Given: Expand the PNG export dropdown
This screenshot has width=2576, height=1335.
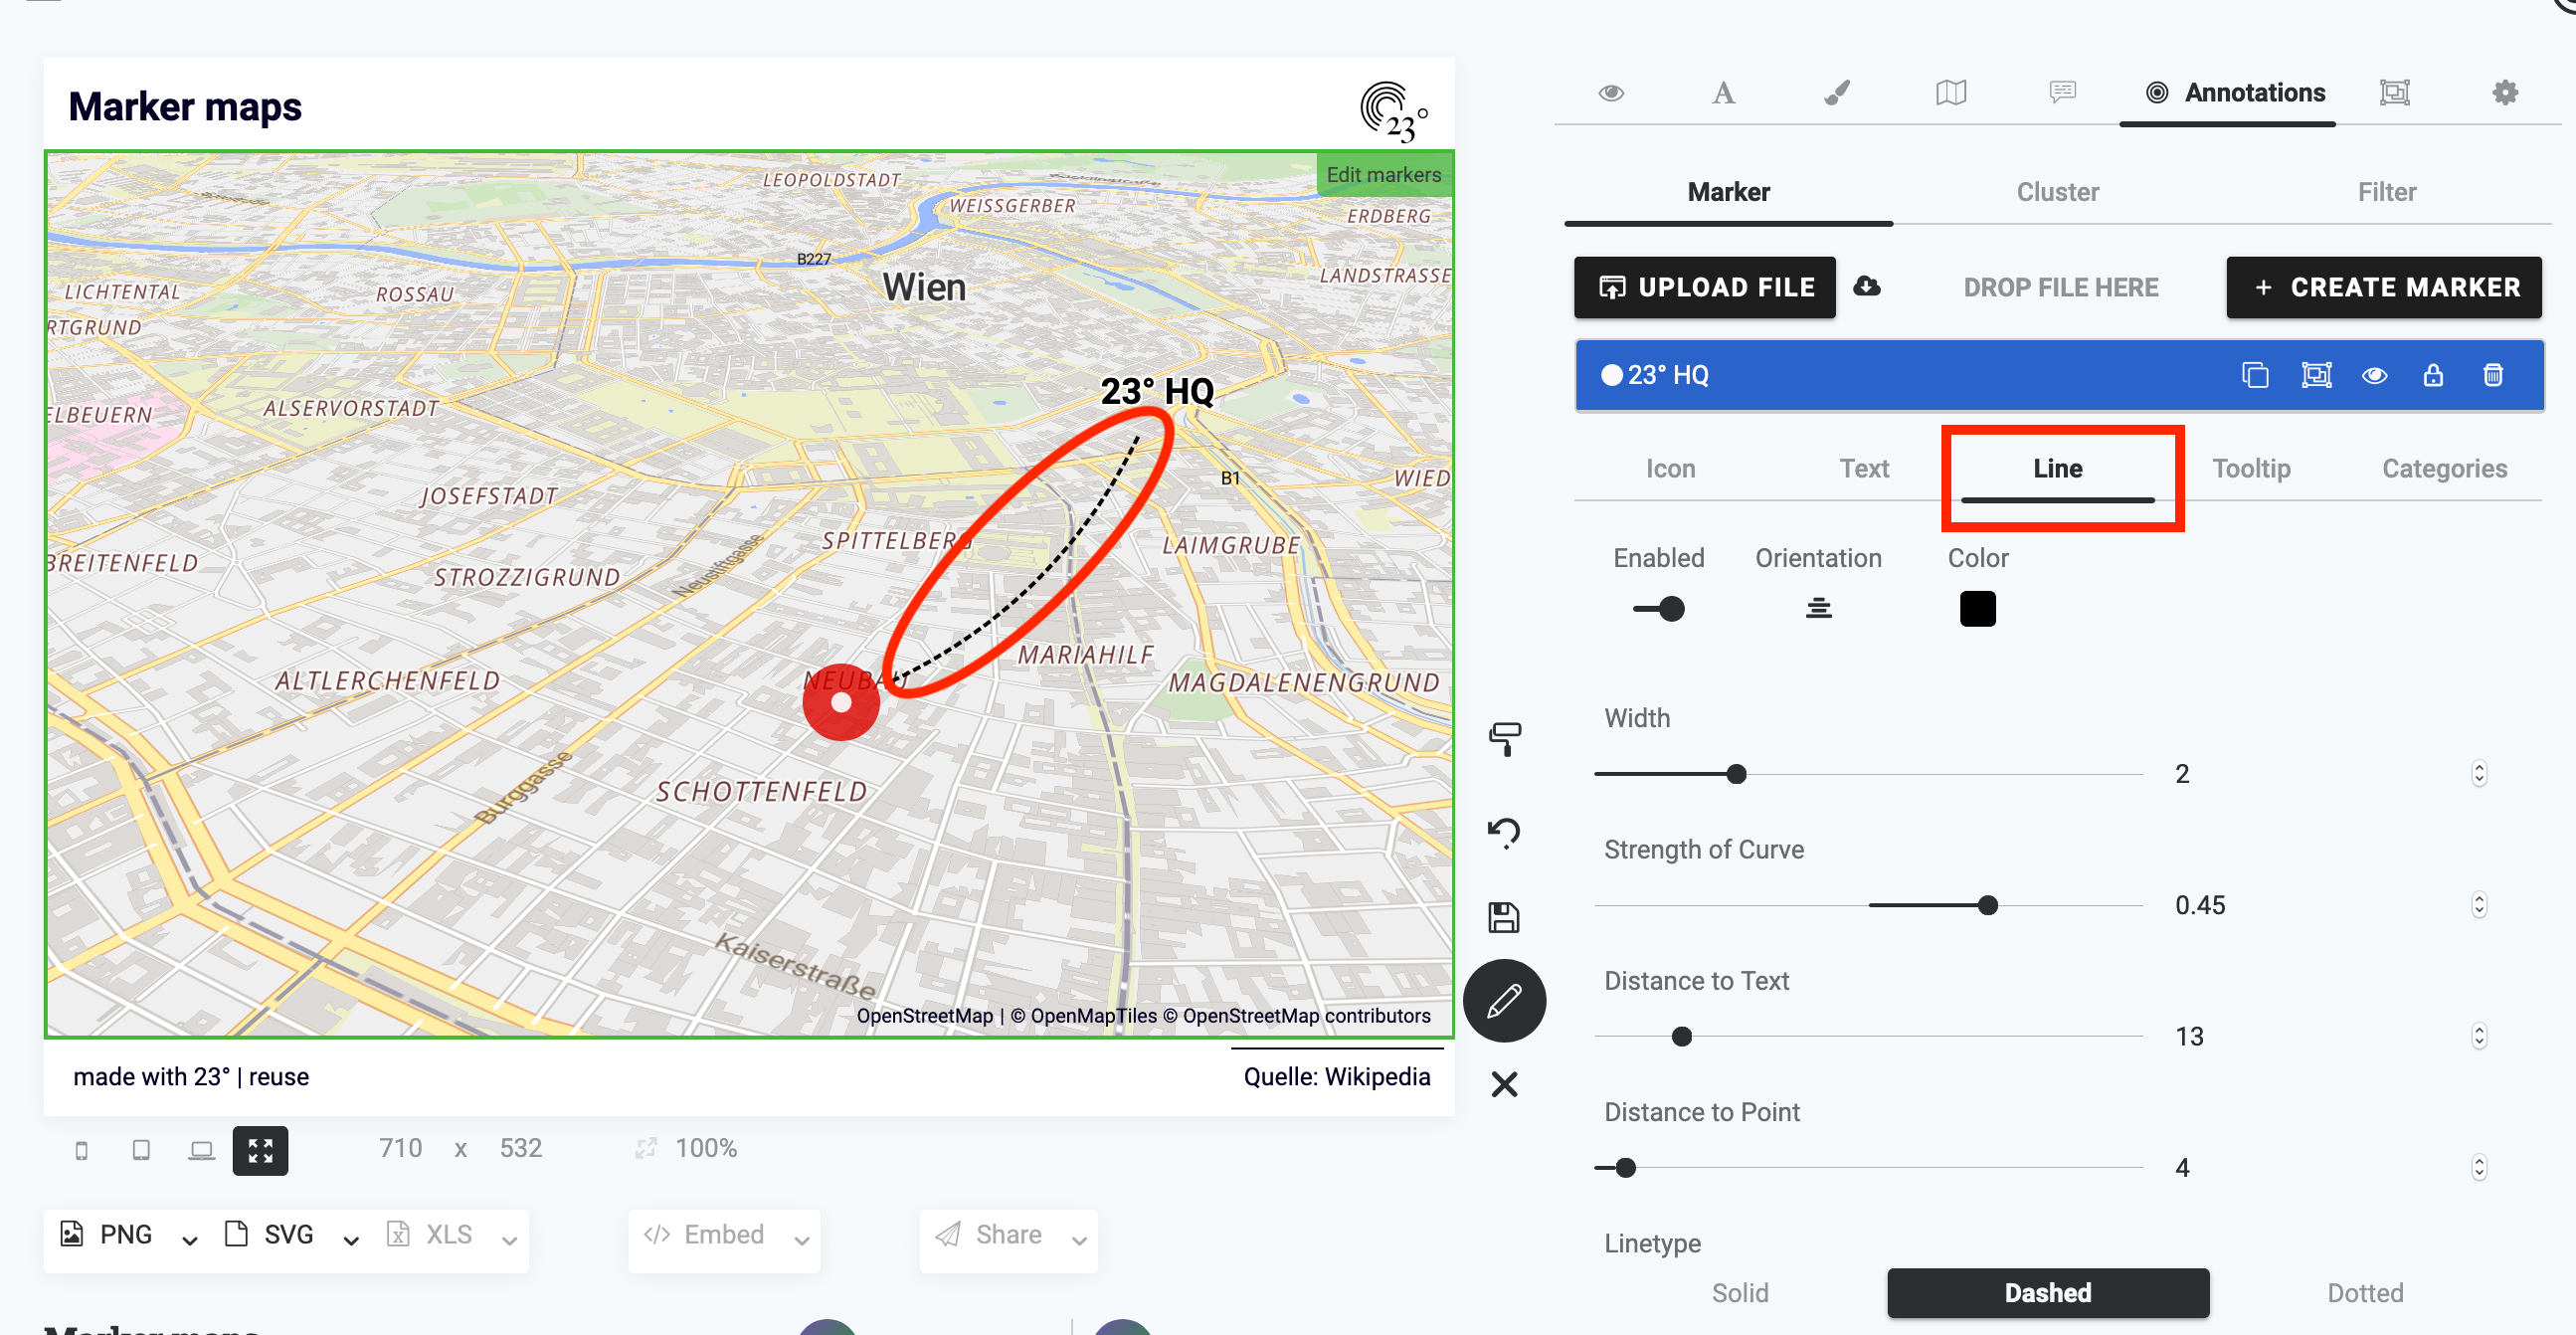Looking at the screenshot, I should coord(189,1240).
